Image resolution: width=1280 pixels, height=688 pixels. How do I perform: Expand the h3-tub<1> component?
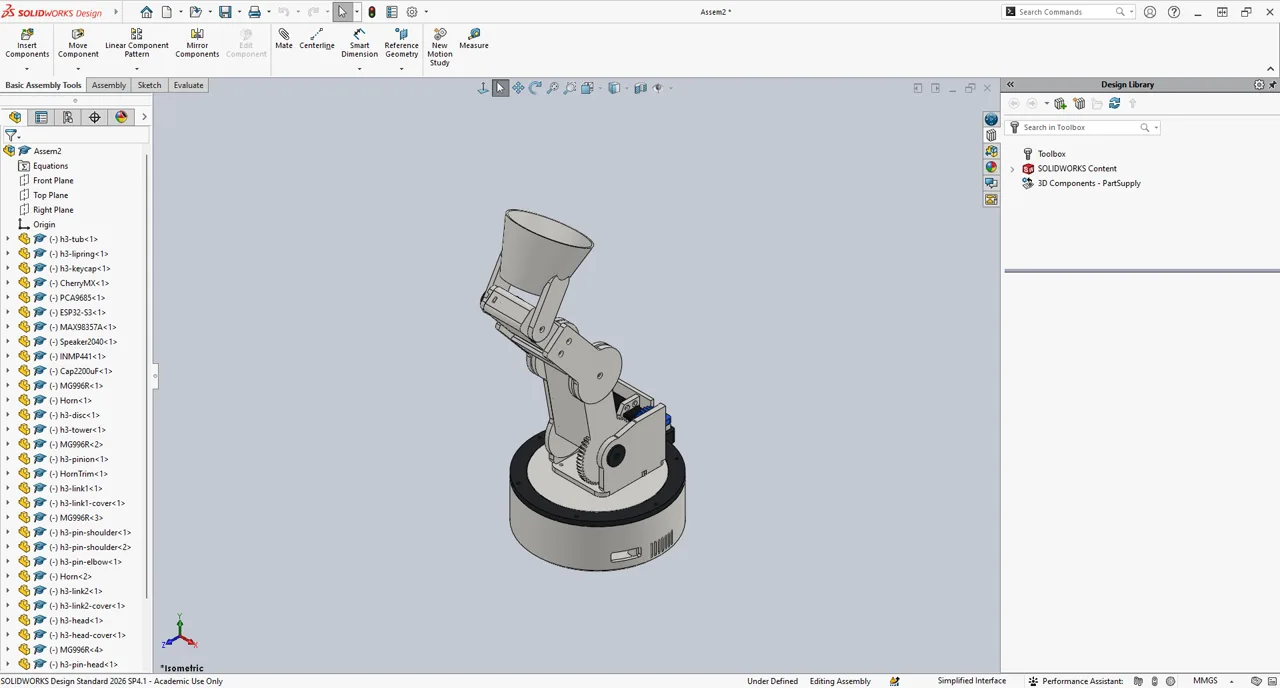(x=8, y=239)
